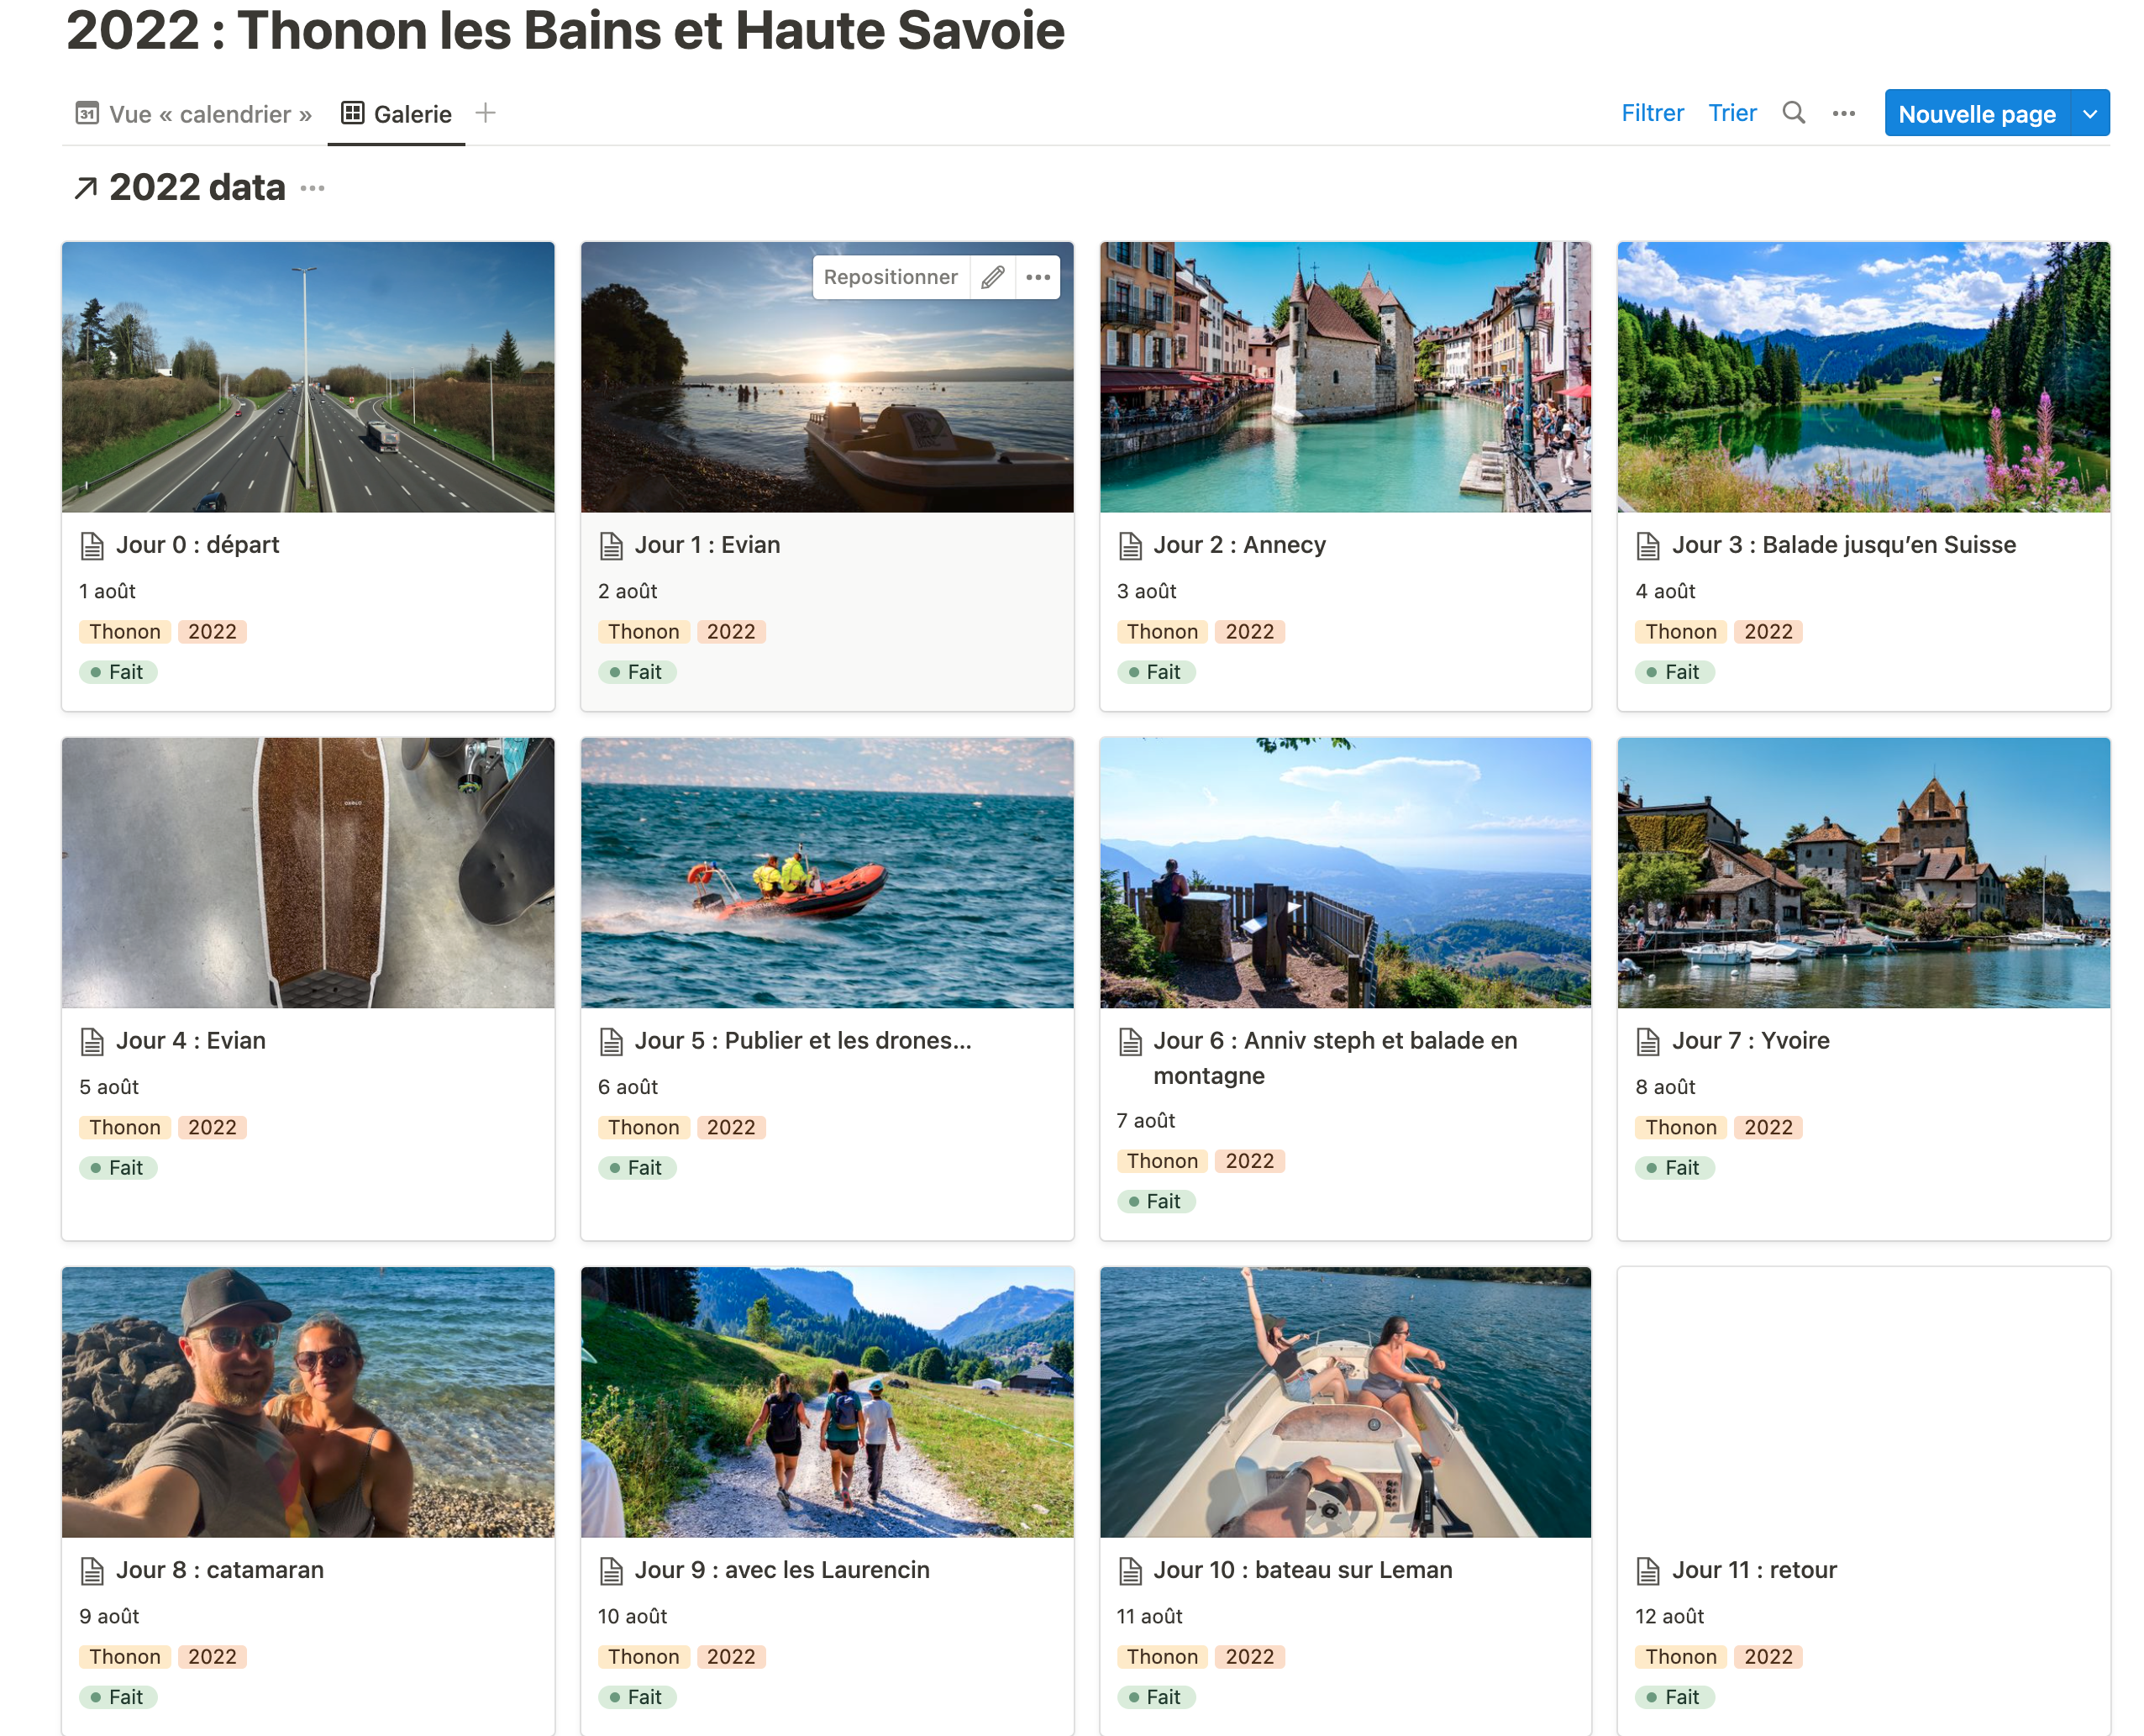Click the page icon of Jour 0 : départ
The width and height of the screenshot is (2144, 1736).
[92, 546]
